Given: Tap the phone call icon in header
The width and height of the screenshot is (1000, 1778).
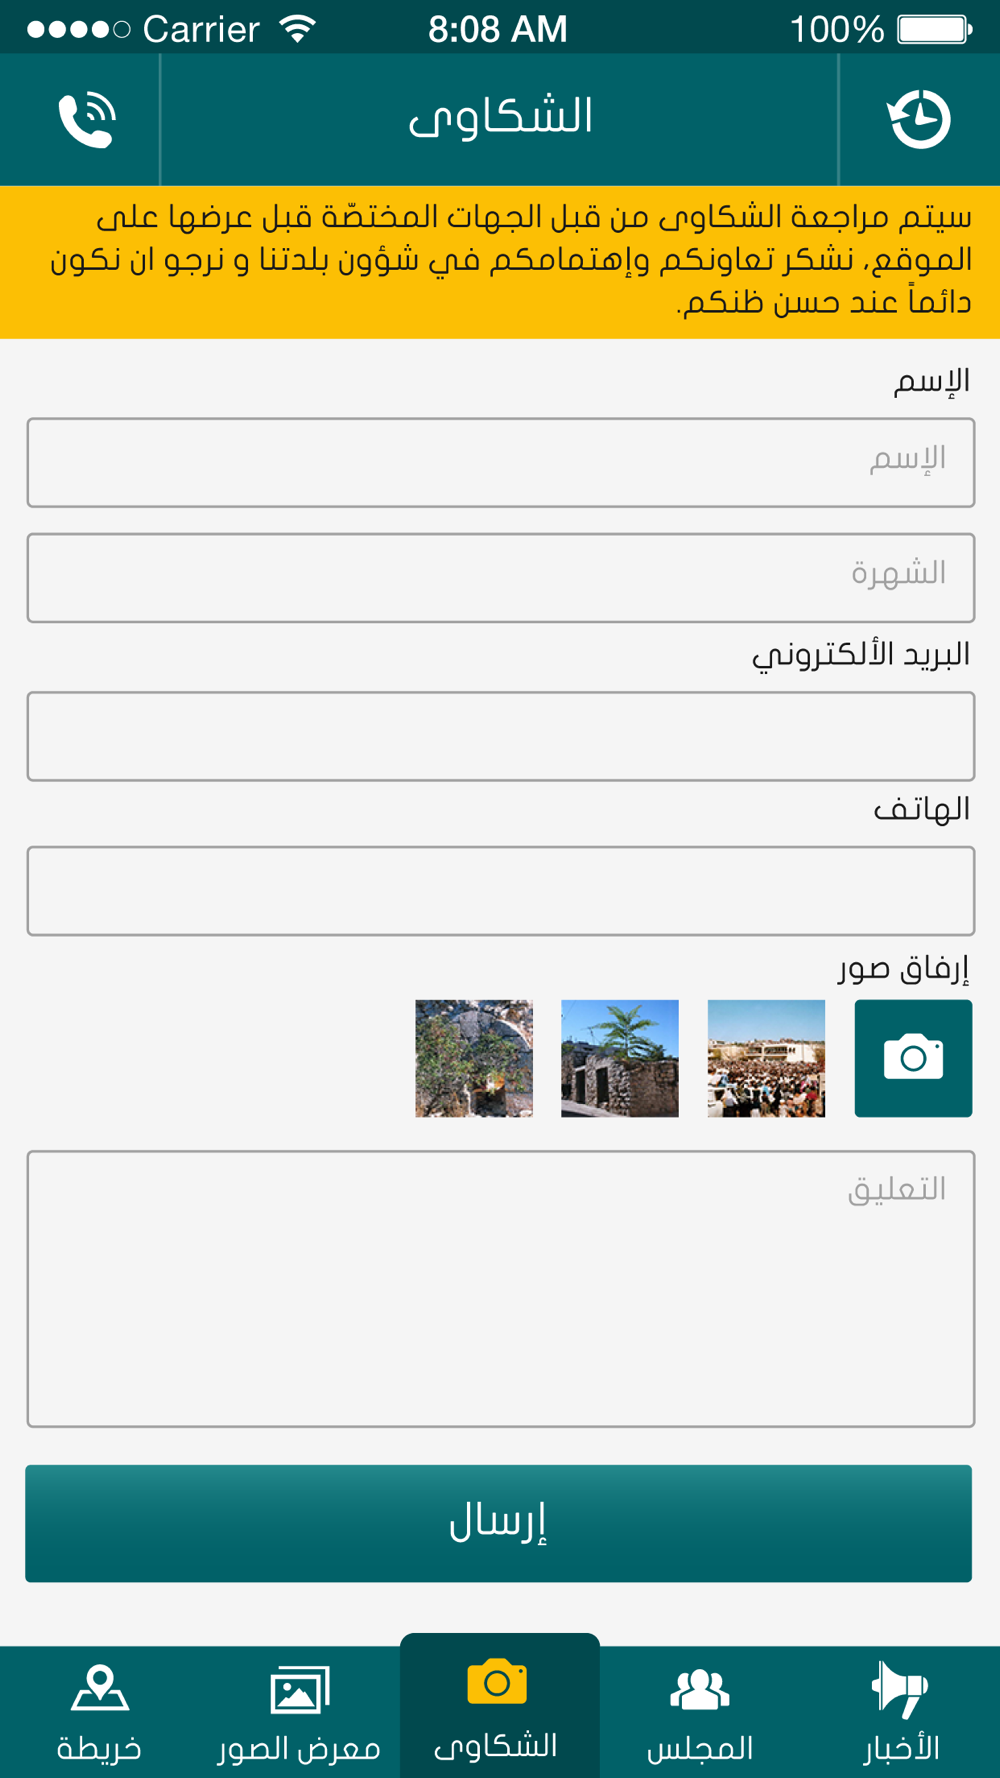Looking at the screenshot, I should coord(87,119).
